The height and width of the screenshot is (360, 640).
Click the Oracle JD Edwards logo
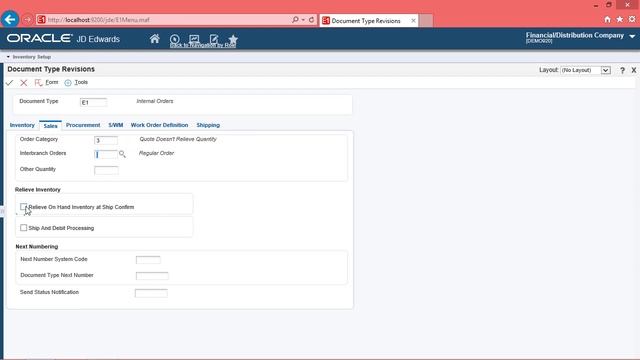63,39
